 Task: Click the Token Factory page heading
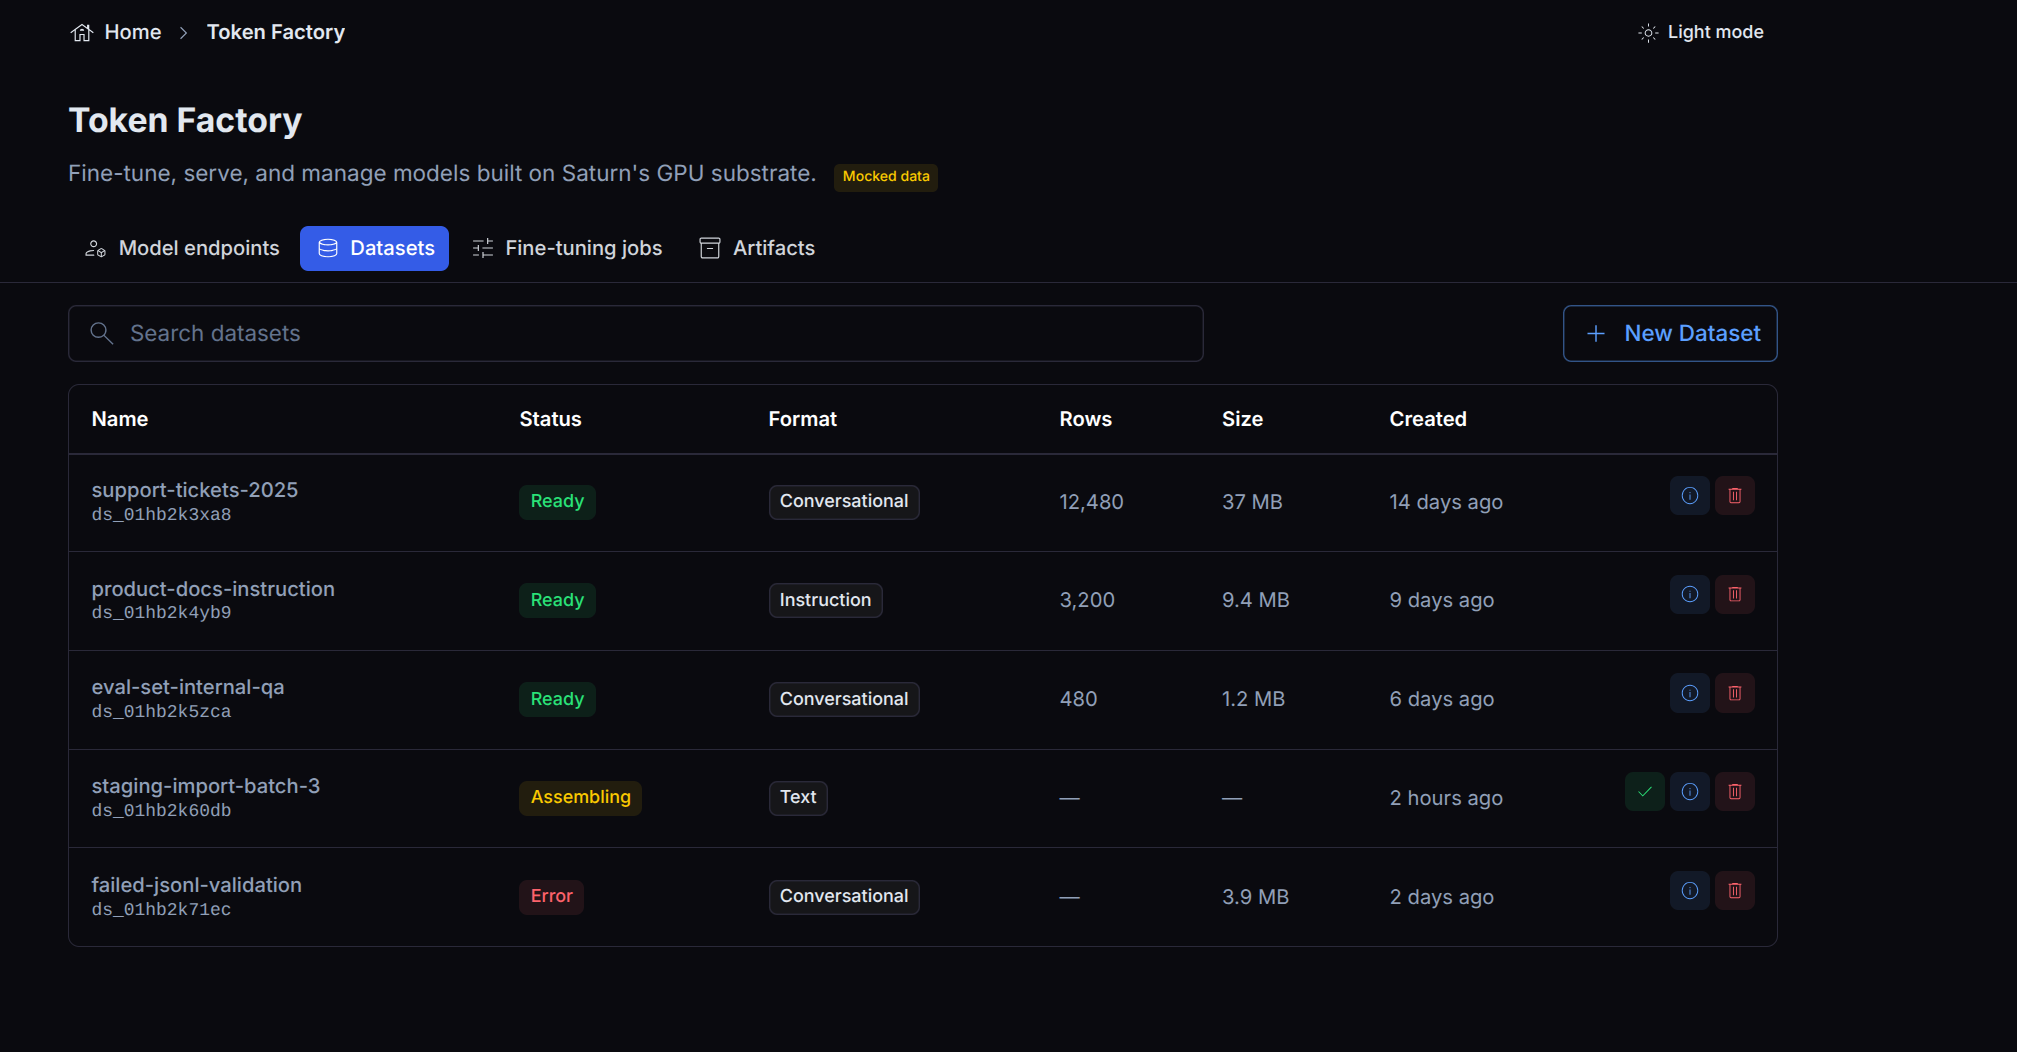point(185,120)
